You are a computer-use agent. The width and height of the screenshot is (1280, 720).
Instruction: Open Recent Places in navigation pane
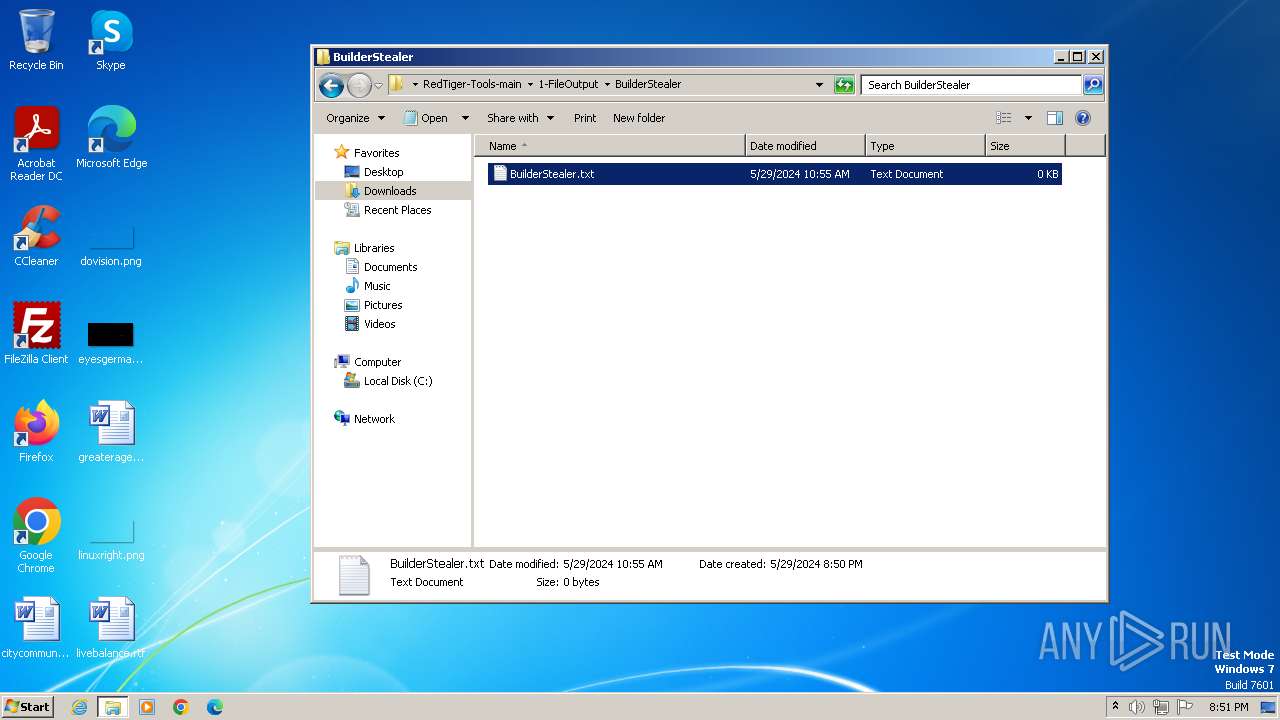pyautogui.click(x=397, y=210)
